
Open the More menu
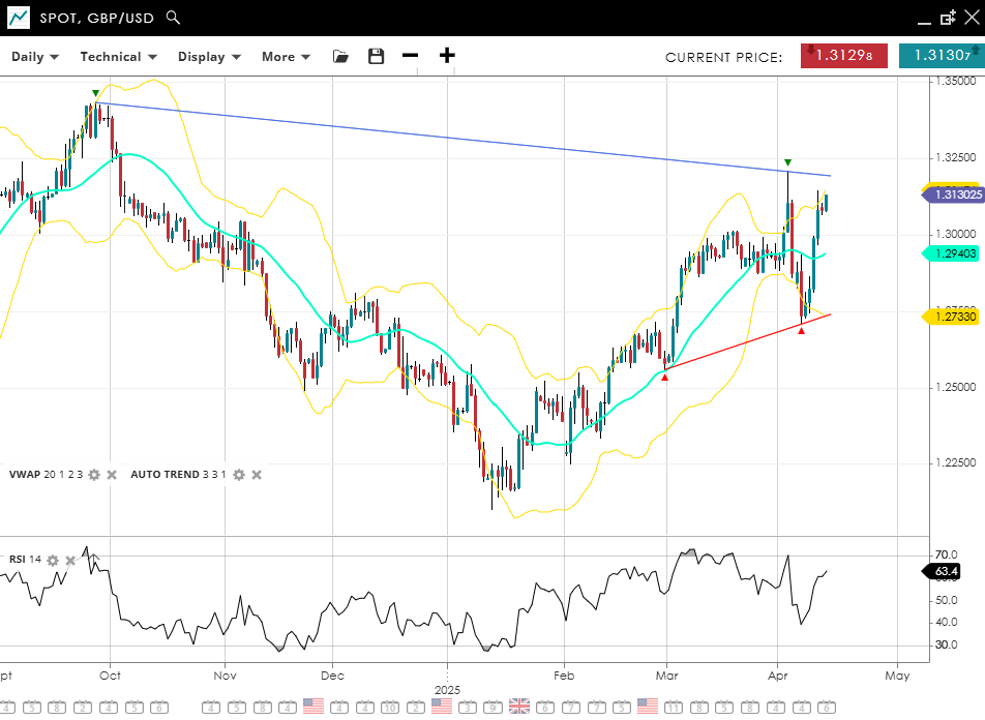click(286, 57)
